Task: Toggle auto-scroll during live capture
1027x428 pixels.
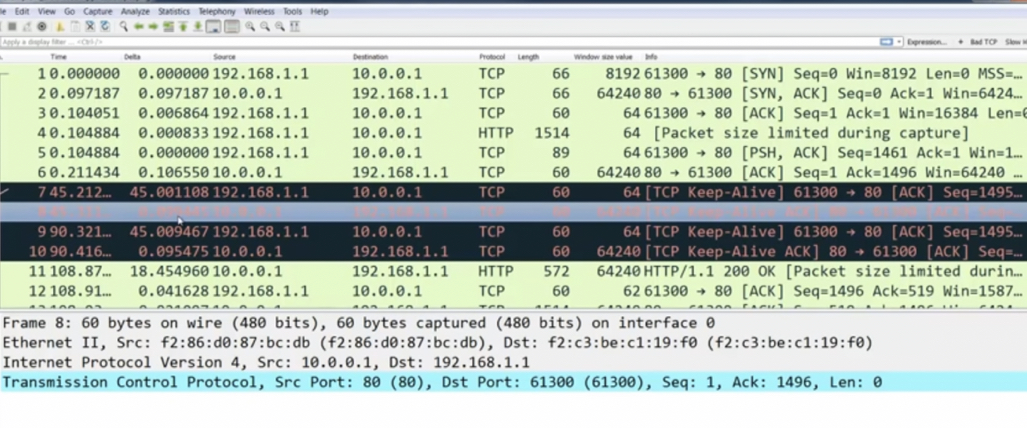Action: [x=214, y=27]
